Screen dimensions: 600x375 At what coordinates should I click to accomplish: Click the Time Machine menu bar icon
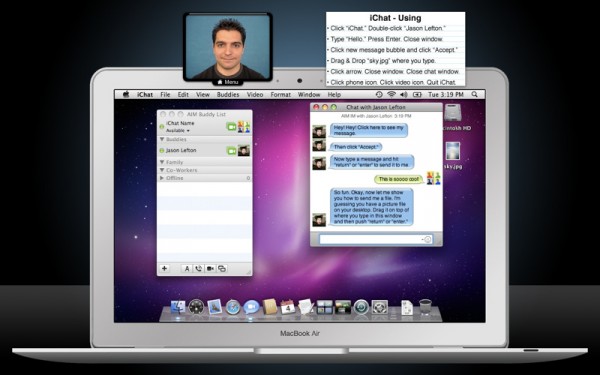[x=379, y=94]
